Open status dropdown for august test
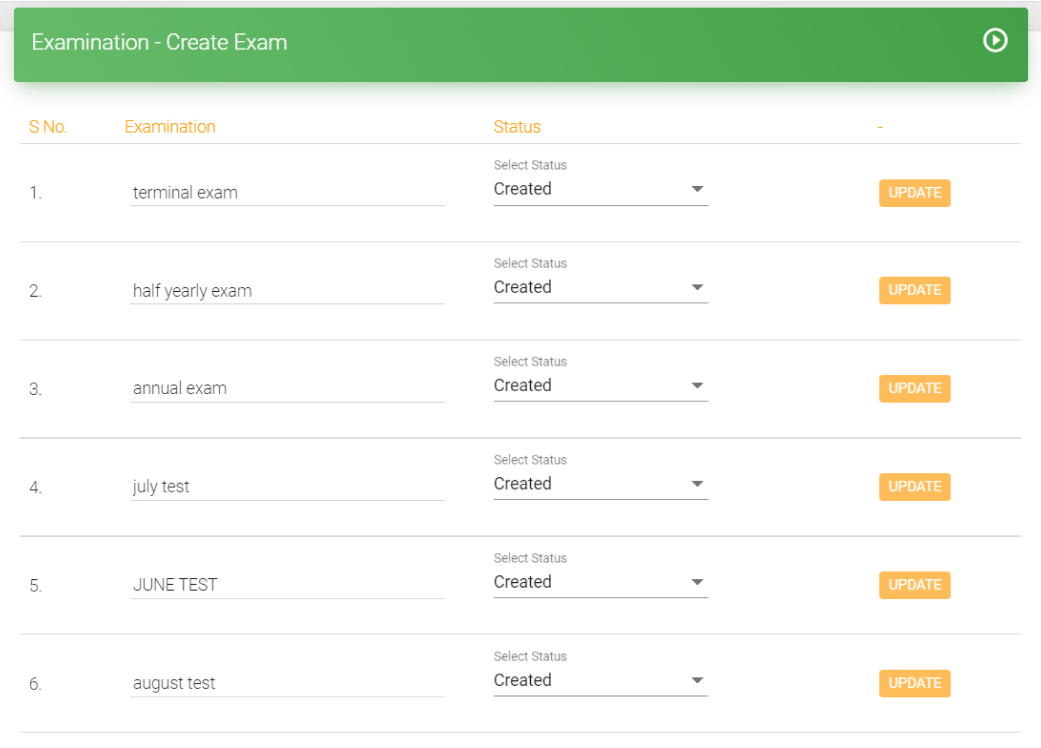 600,680
